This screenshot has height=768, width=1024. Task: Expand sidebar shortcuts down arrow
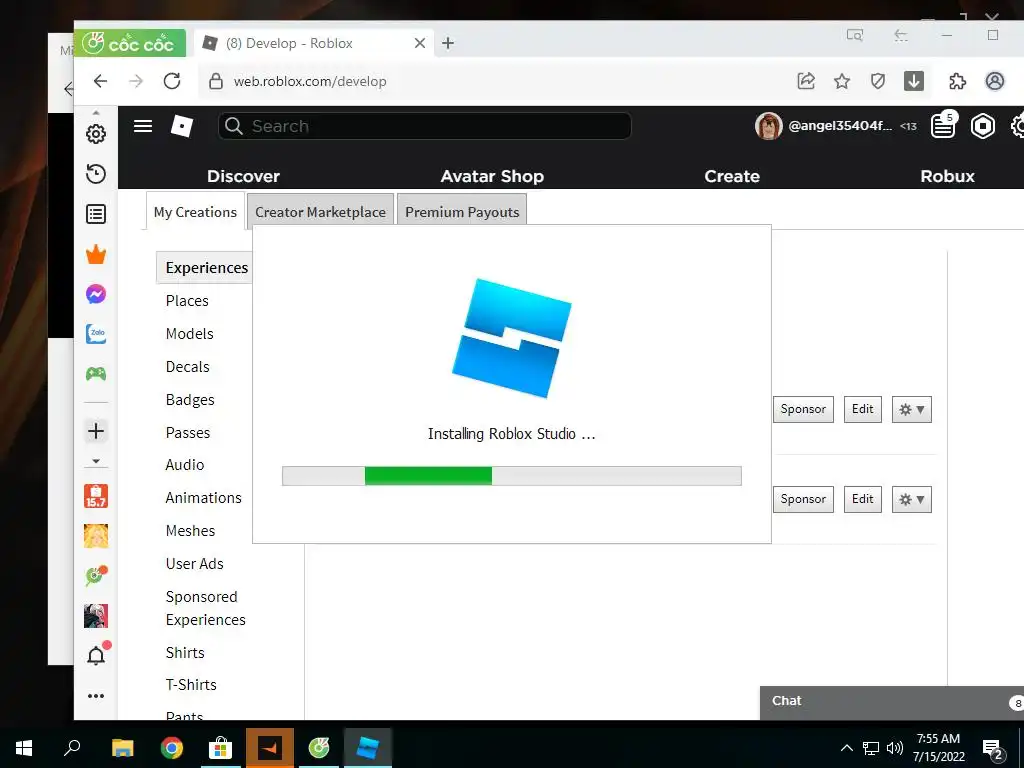96,462
